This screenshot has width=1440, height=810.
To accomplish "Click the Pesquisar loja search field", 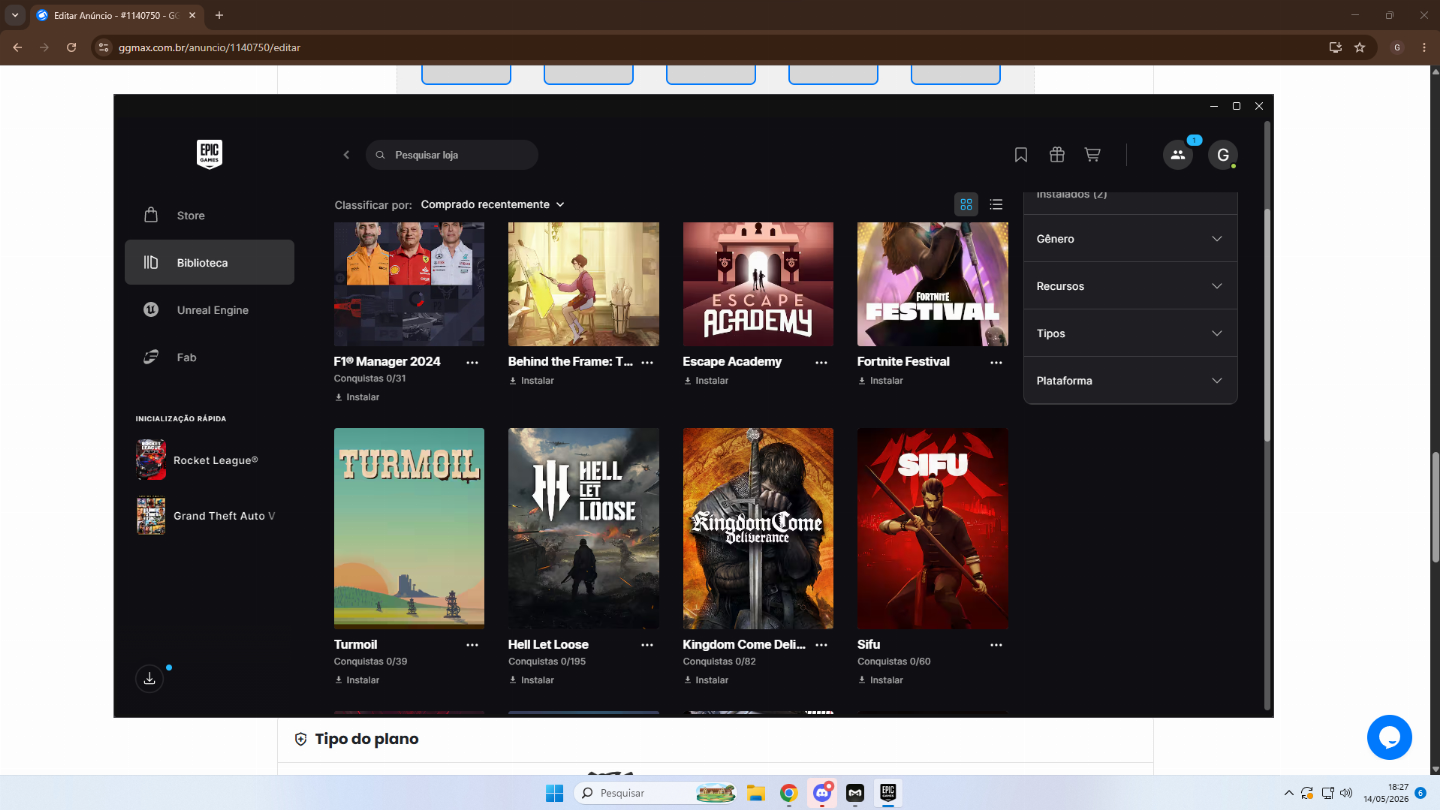I will coord(452,155).
